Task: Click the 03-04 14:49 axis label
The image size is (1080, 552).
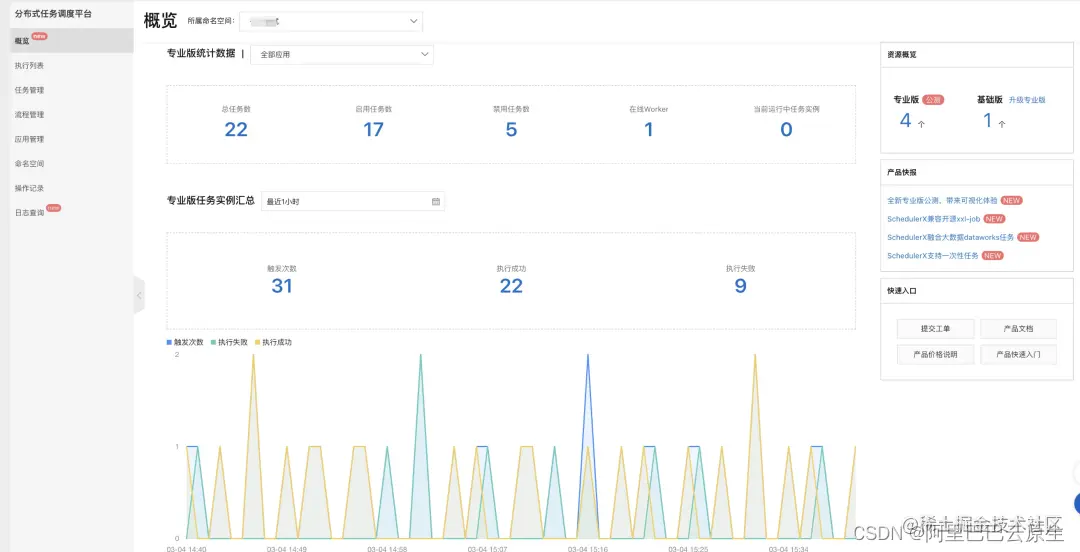Action: pyautogui.click(x=287, y=549)
